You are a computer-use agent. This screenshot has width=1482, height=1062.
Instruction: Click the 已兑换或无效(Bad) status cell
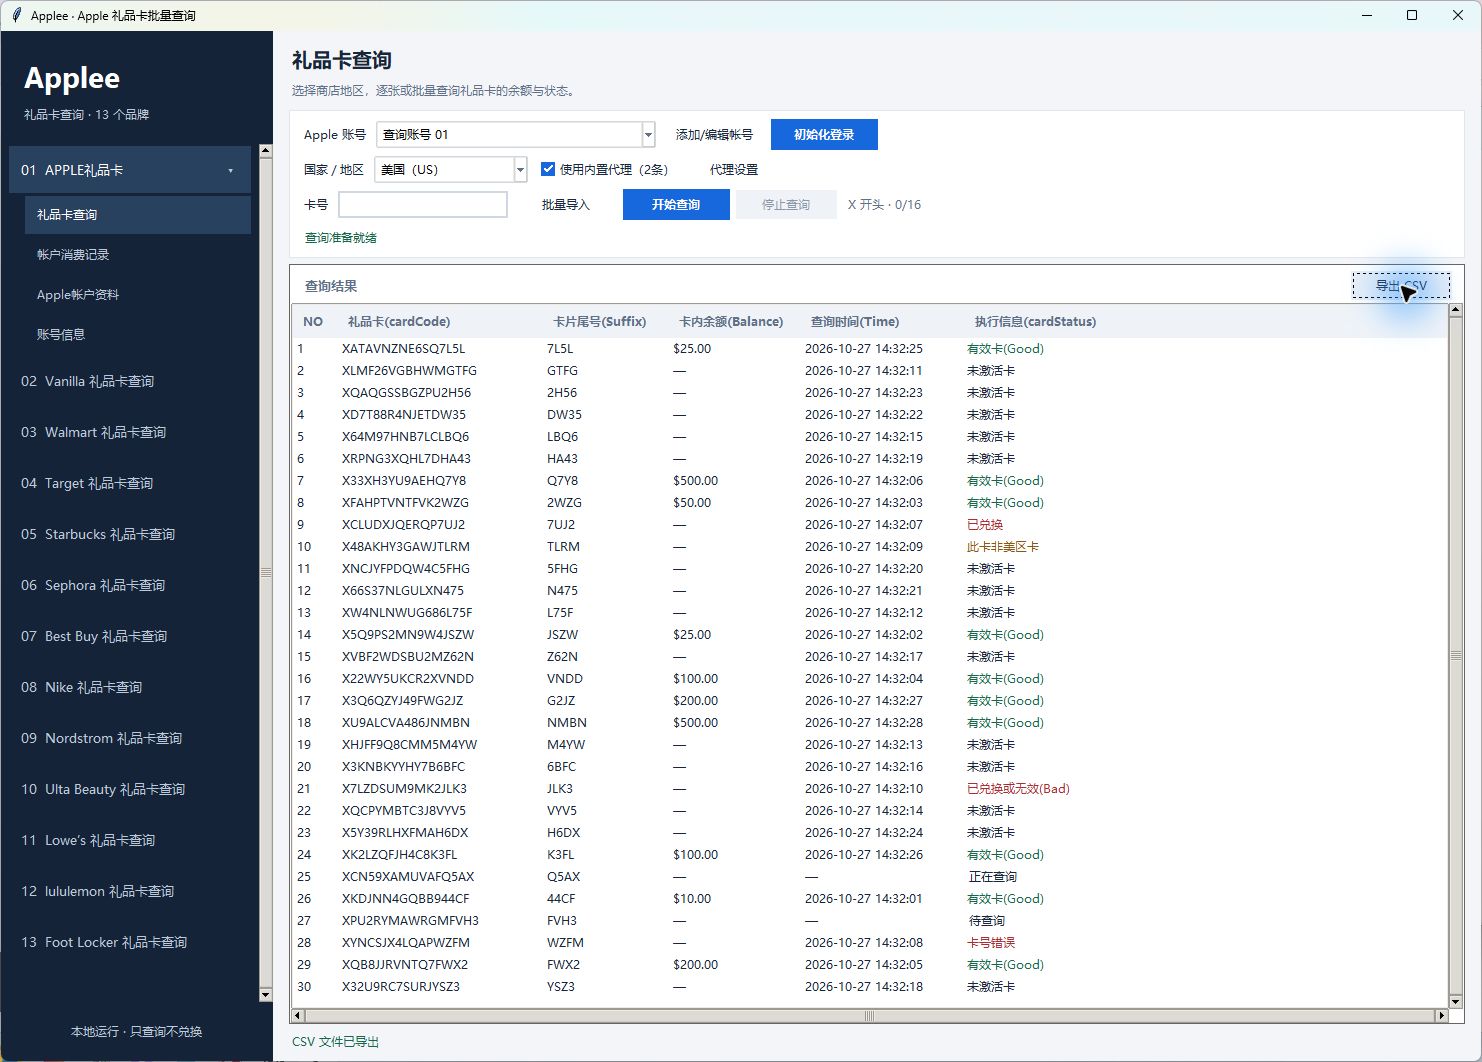tap(1018, 789)
